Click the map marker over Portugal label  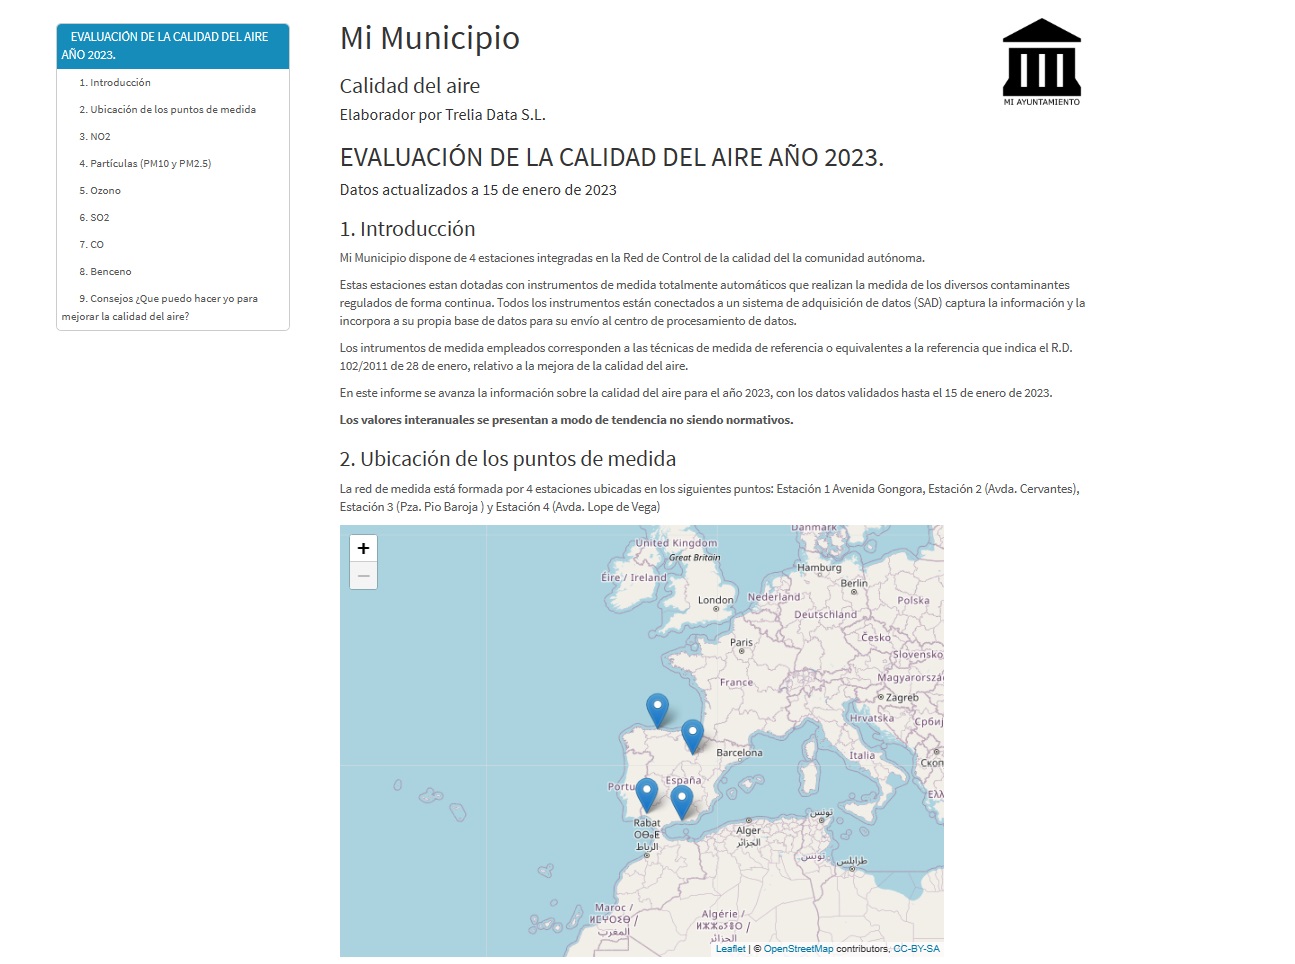[x=647, y=794]
